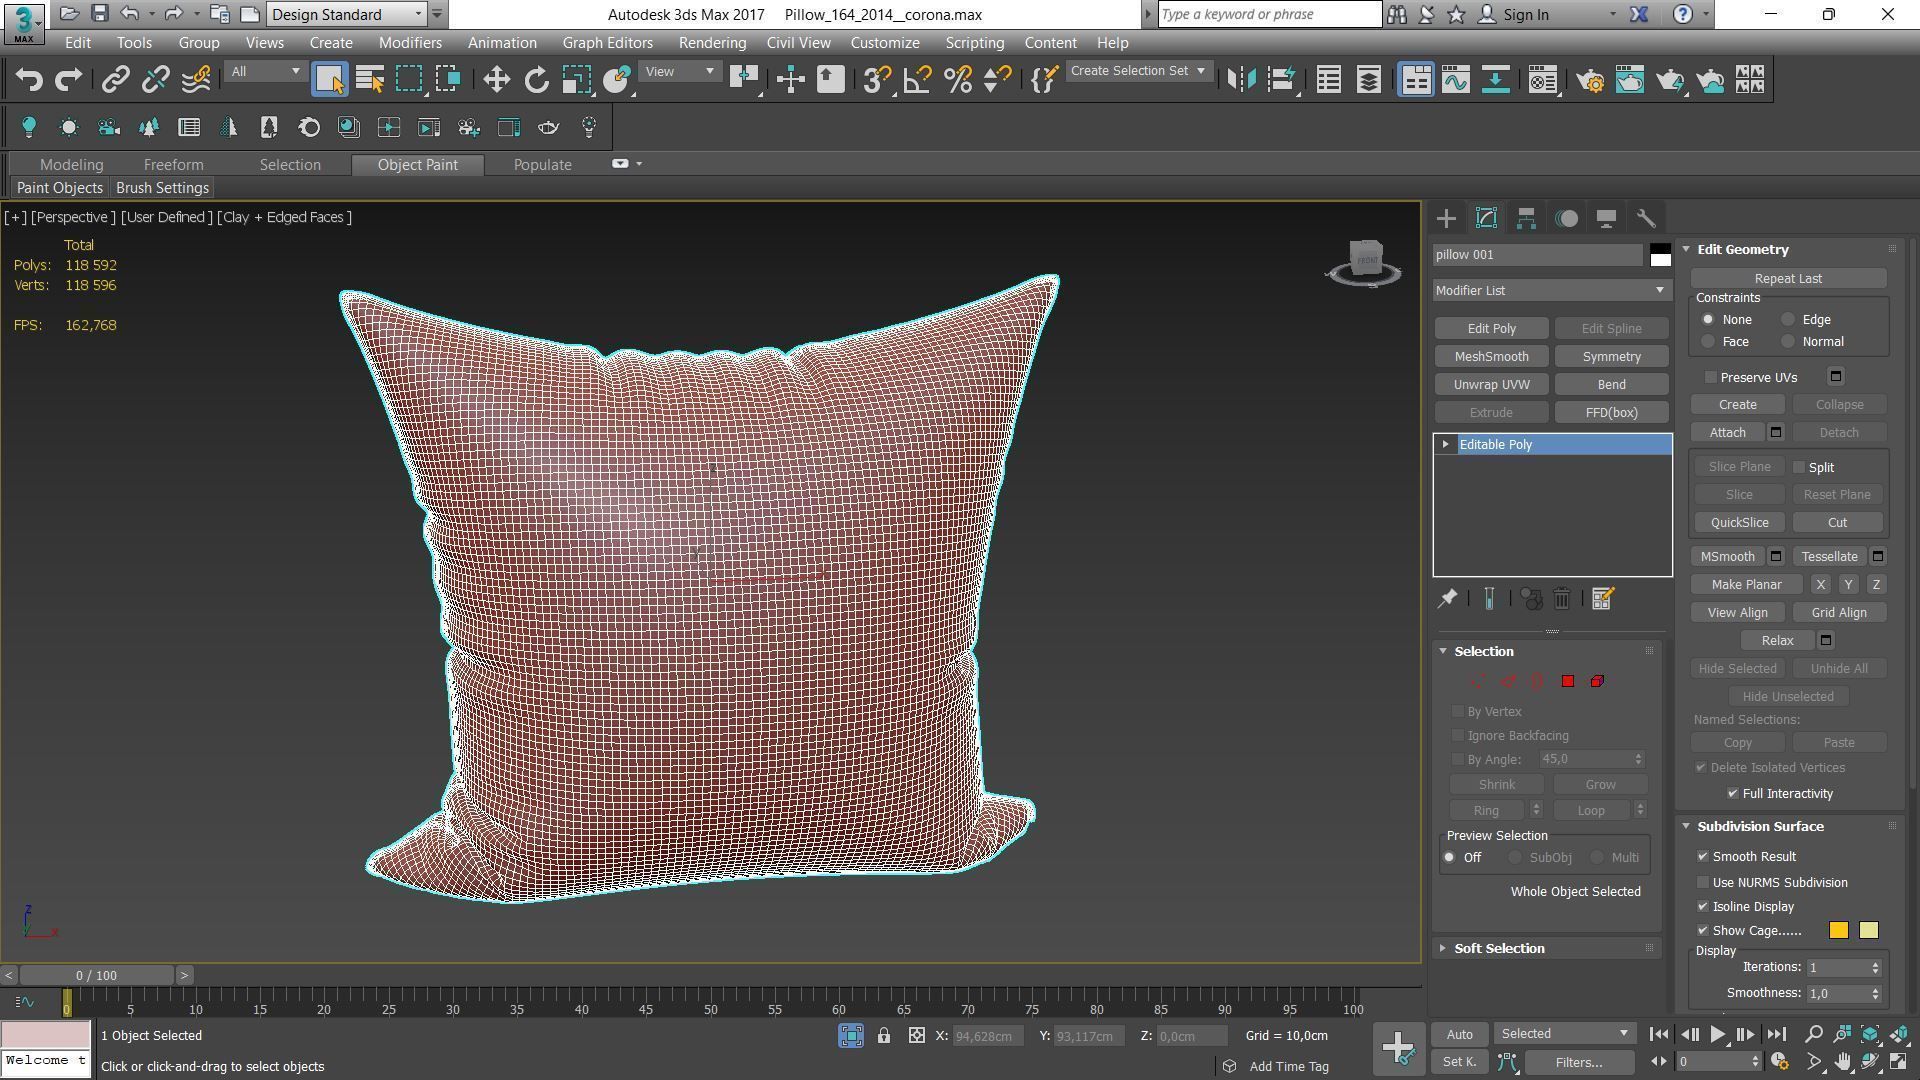Enable Preserve UVs checkbox
Screen dimensions: 1920x1080
pyautogui.click(x=1711, y=378)
